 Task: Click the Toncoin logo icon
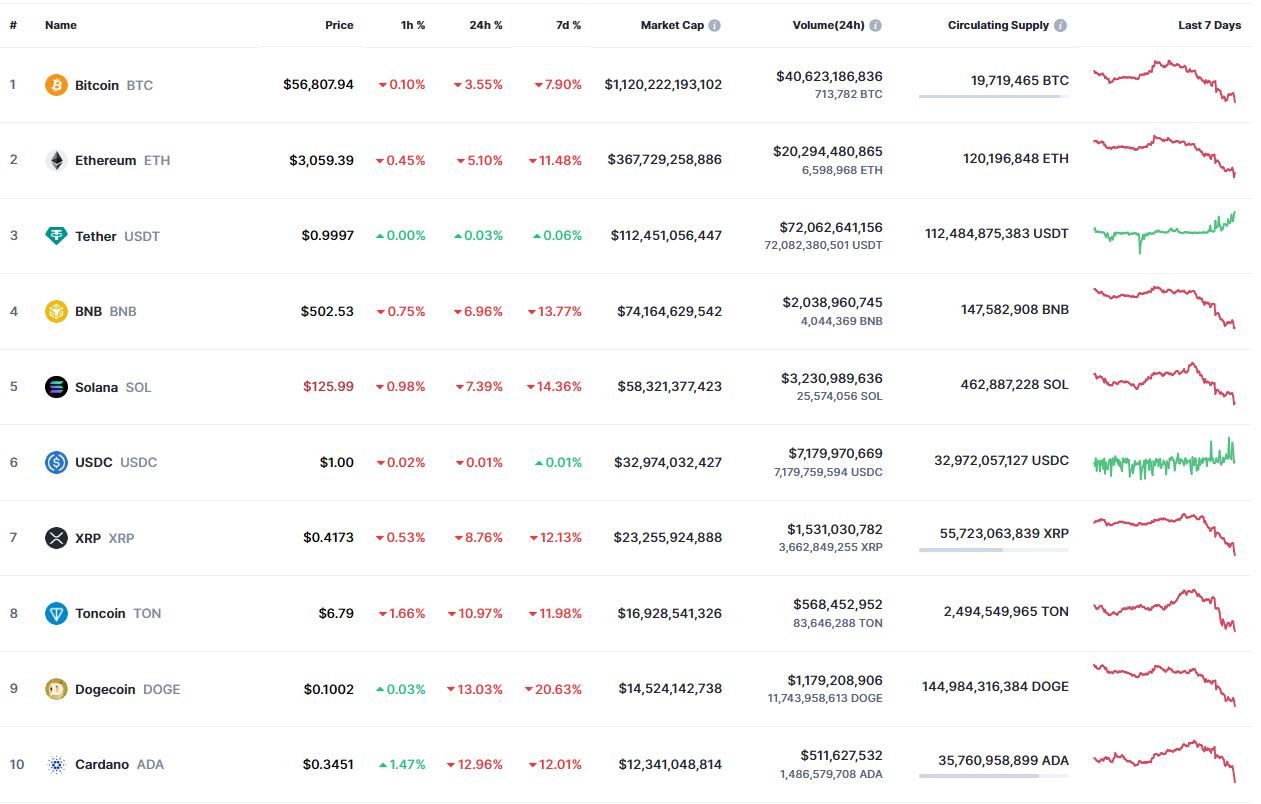click(x=56, y=613)
